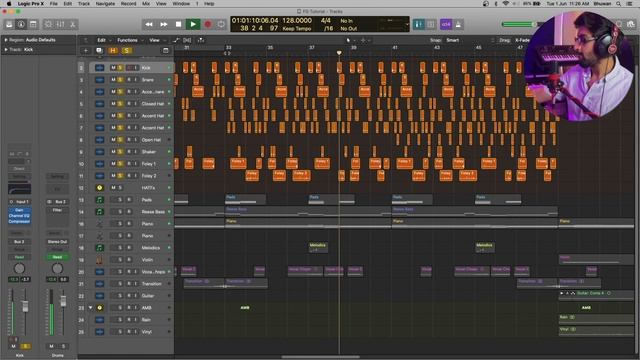The width and height of the screenshot is (640, 360).
Task: Toggle the Metronome click icon
Action: click(x=458, y=24)
